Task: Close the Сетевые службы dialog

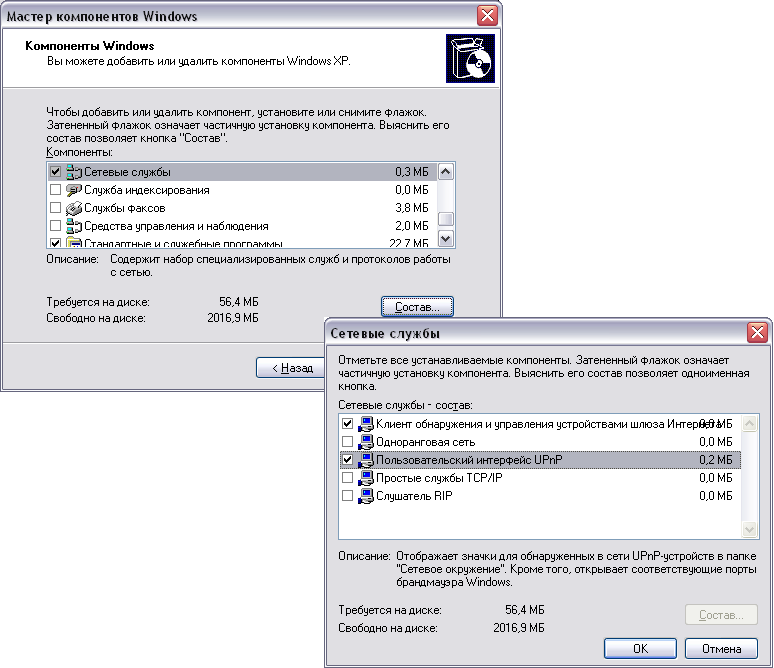Action: coord(757,332)
